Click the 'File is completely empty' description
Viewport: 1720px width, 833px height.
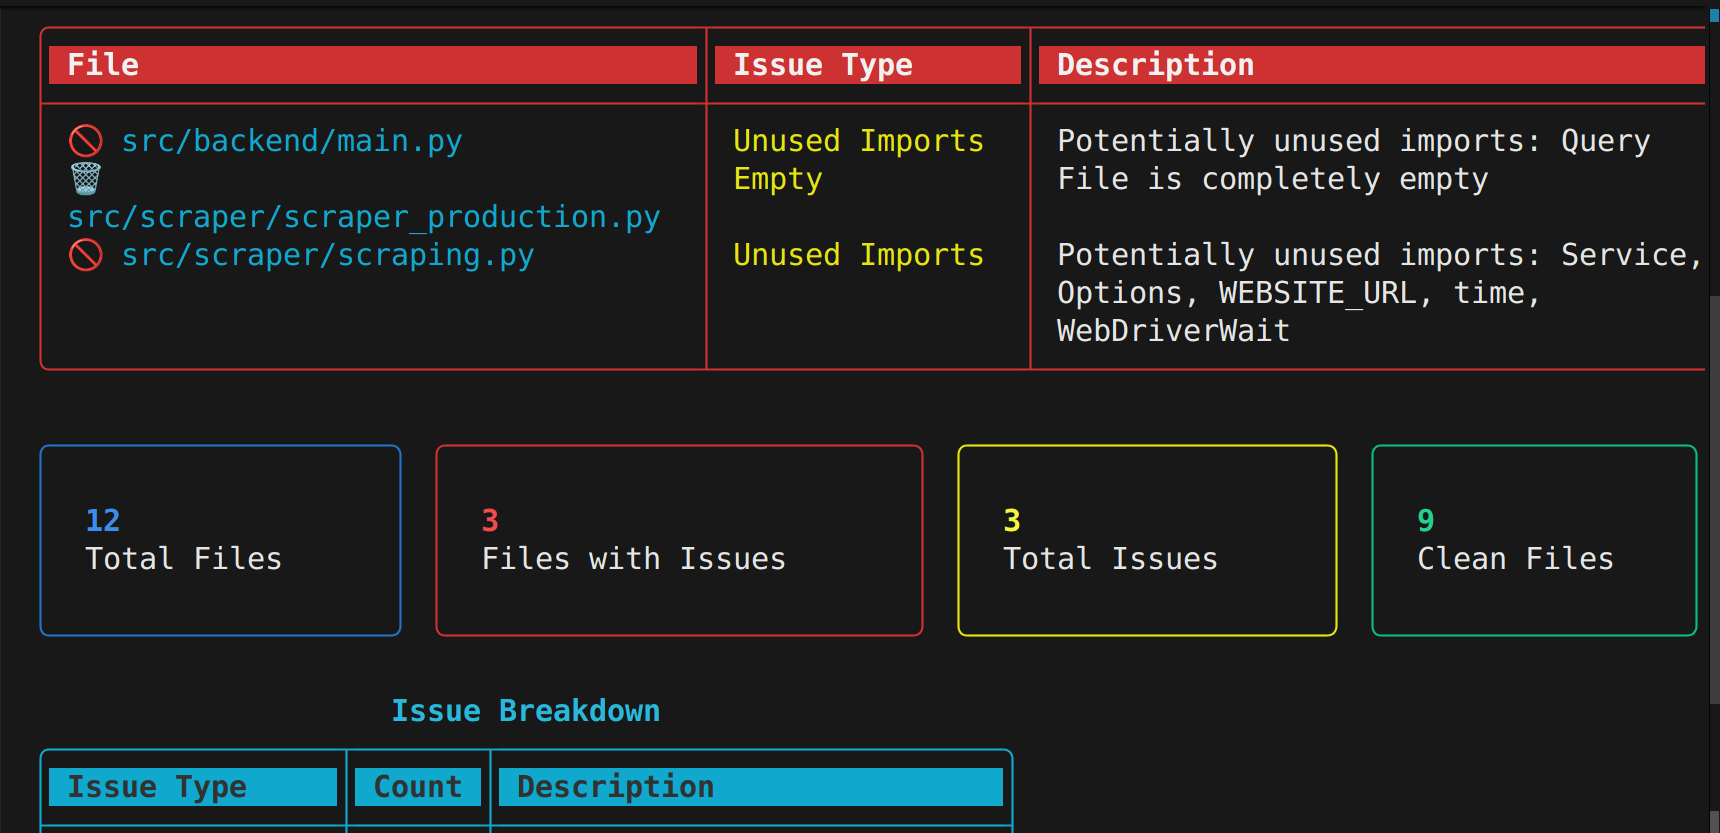pos(1272,179)
